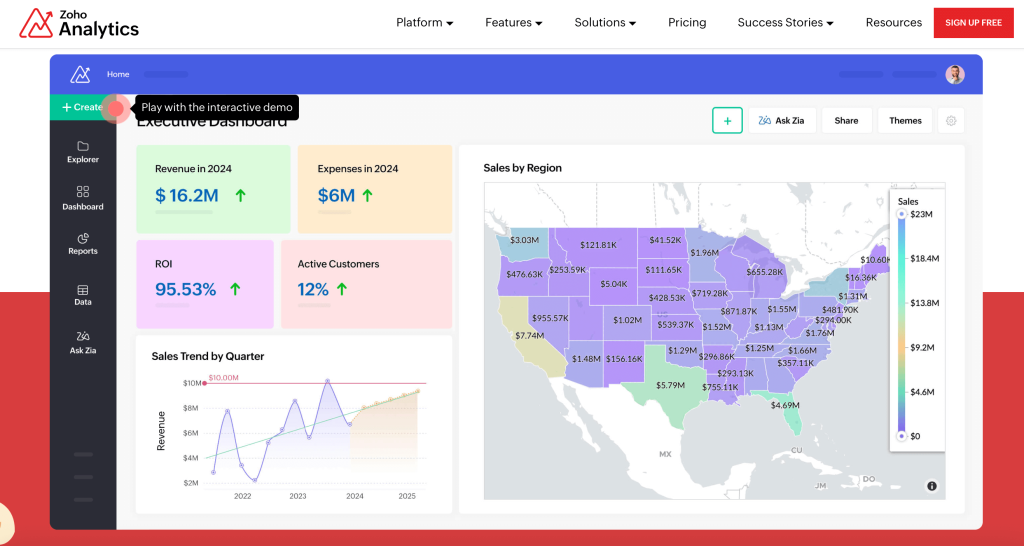Click the $121.81K map label
The width and height of the screenshot is (1024, 546).
pyautogui.click(x=599, y=244)
